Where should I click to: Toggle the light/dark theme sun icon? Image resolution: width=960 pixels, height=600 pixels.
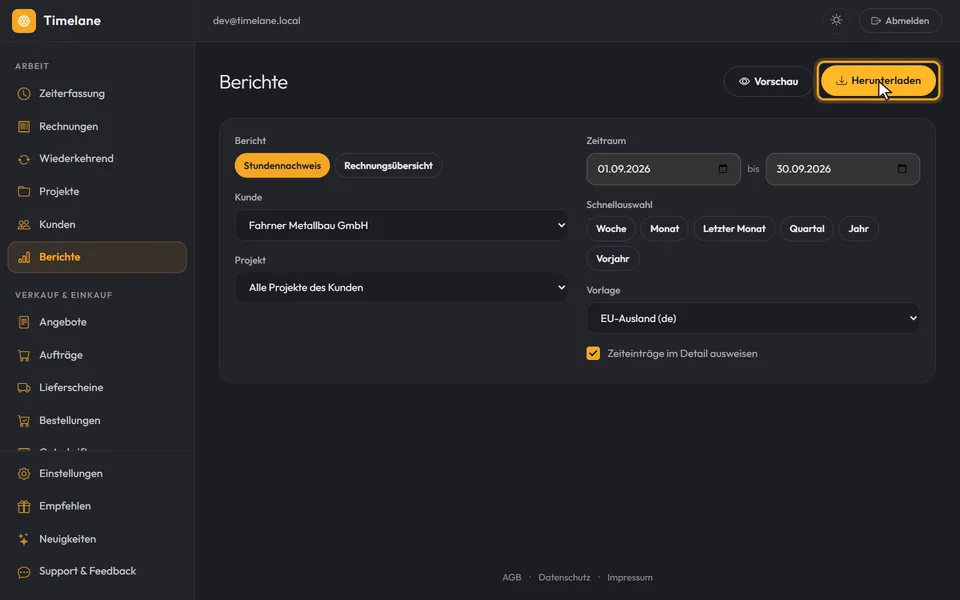(836, 20)
